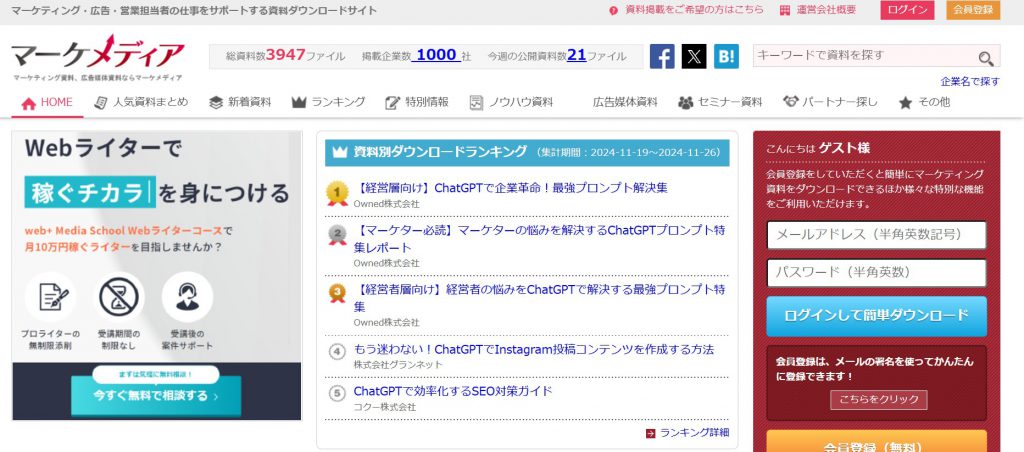Click the Webライター banner image
The height and width of the screenshot is (452, 1024).
pyautogui.click(x=157, y=276)
